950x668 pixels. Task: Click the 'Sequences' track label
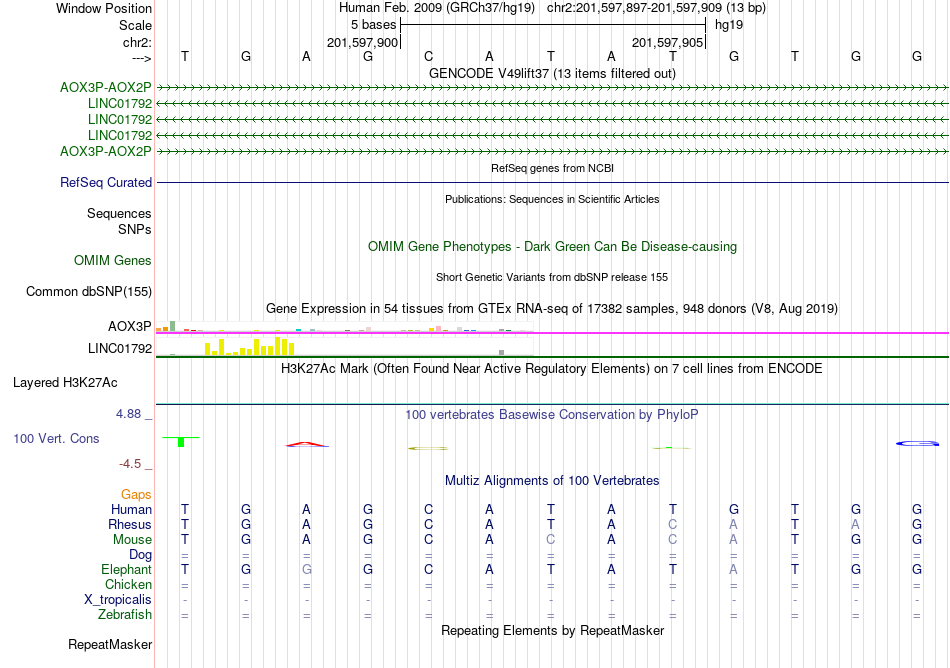click(x=119, y=213)
